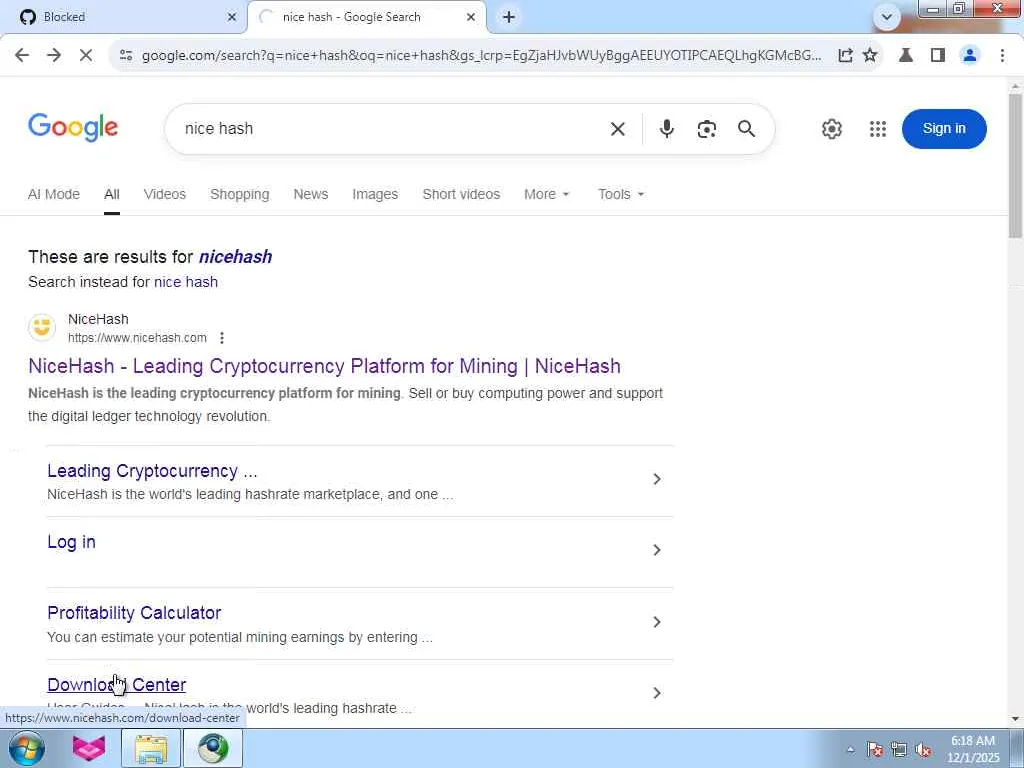
Task: Open the tab search dropdown arrow
Action: (887, 17)
